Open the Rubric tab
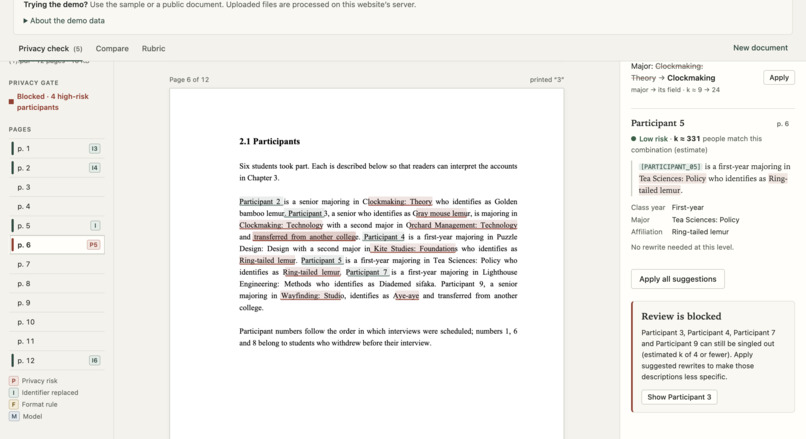 coord(154,48)
